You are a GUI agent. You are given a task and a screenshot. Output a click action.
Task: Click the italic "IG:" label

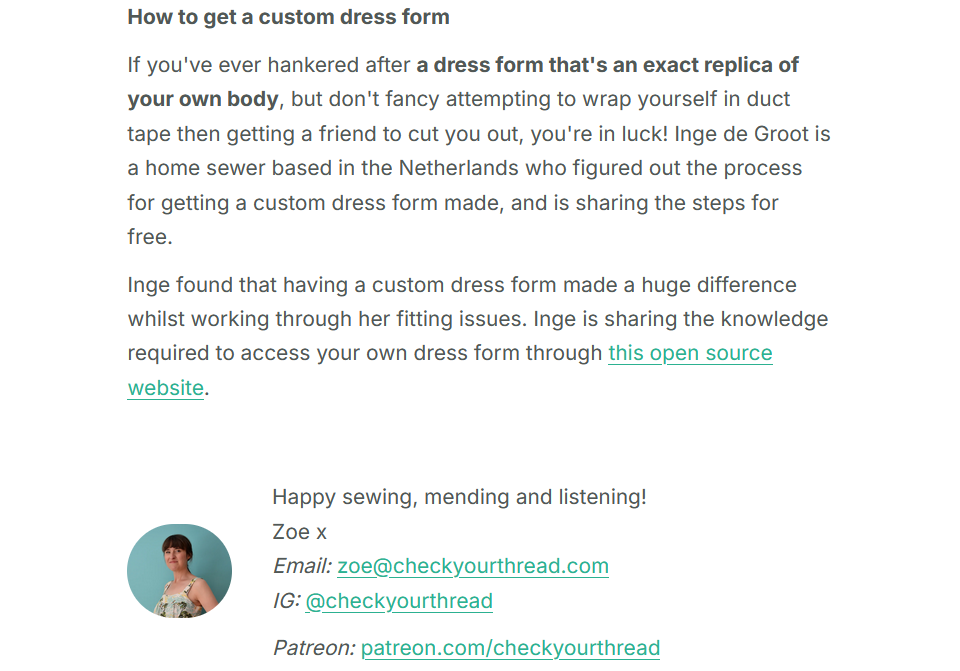tap(287, 601)
